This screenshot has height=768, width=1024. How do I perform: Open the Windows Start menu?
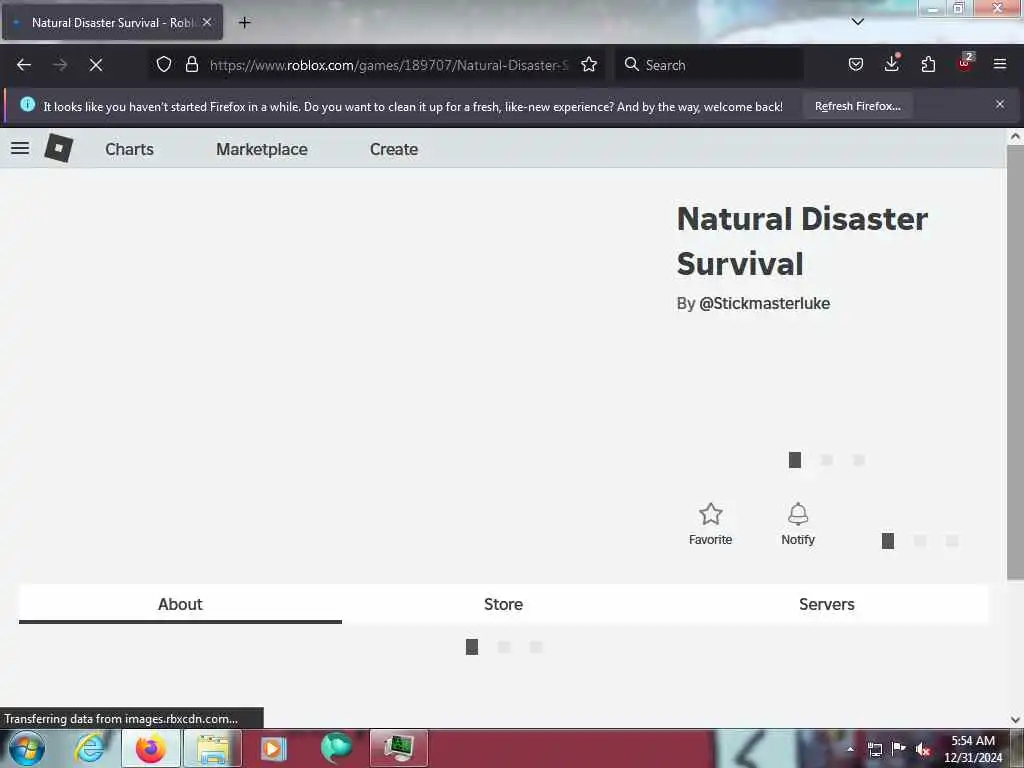pos(27,748)
